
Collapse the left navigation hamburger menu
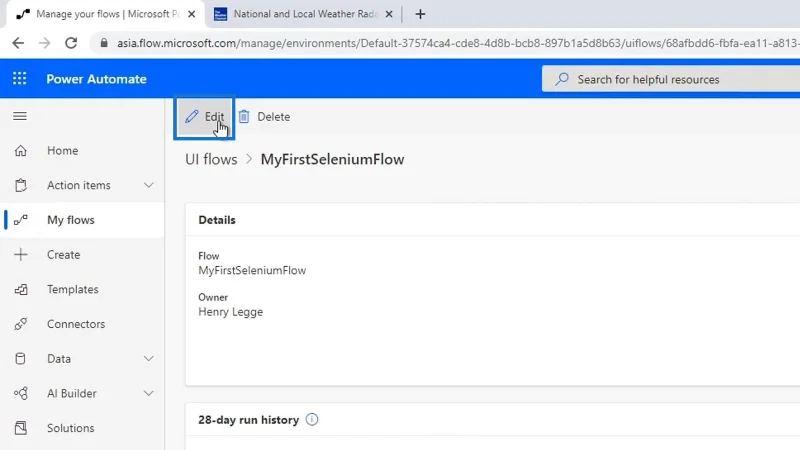pos(20,116)
